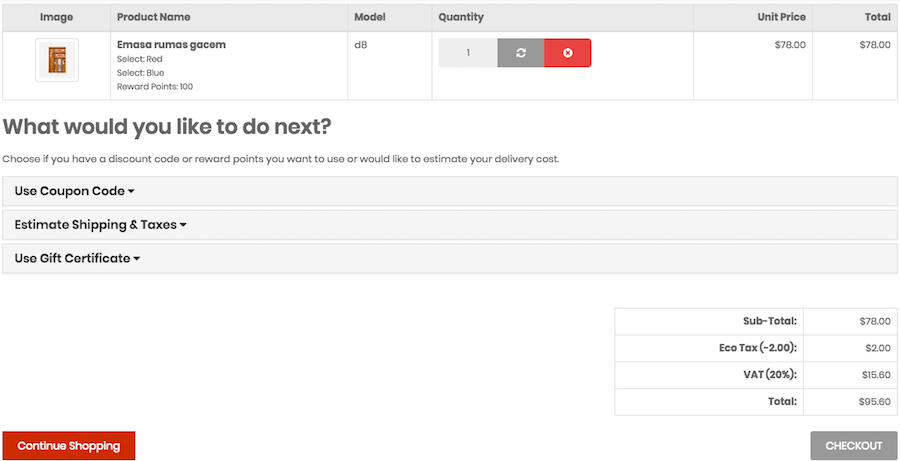Select the Model column header

pos(370,17)
